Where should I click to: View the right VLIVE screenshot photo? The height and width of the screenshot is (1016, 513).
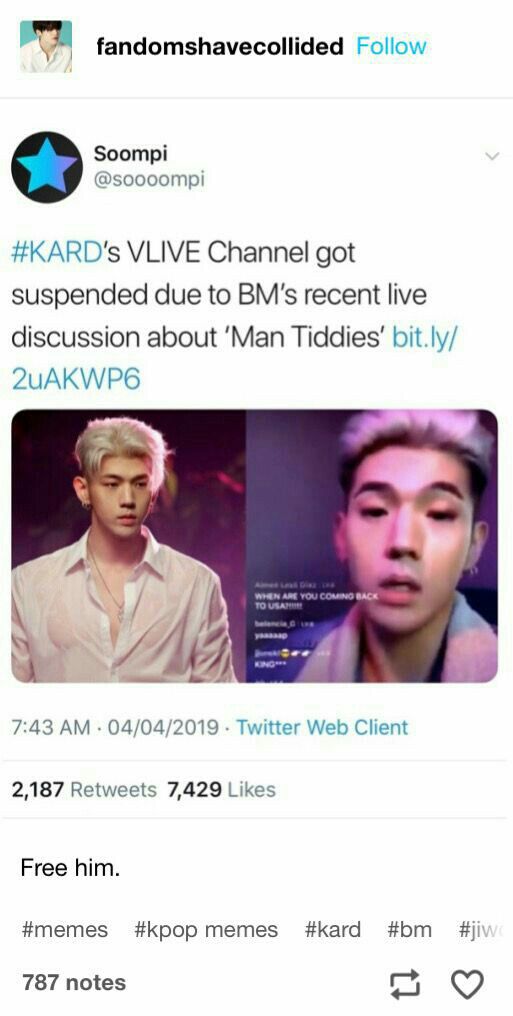(x=372, y=546)
